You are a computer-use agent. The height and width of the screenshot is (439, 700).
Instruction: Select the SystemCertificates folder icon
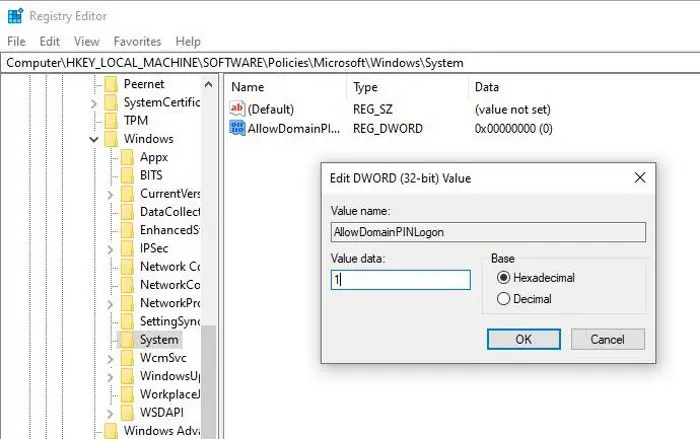tap(111, 102)
